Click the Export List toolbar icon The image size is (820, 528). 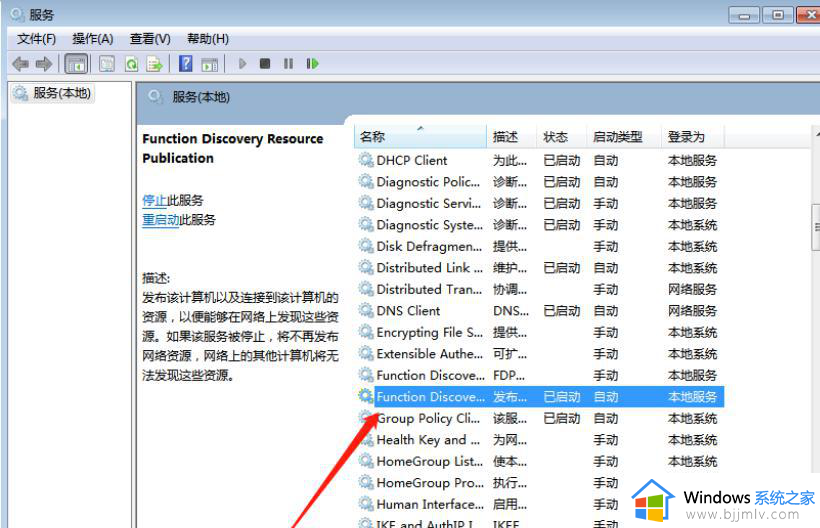(x=155, y=64)
